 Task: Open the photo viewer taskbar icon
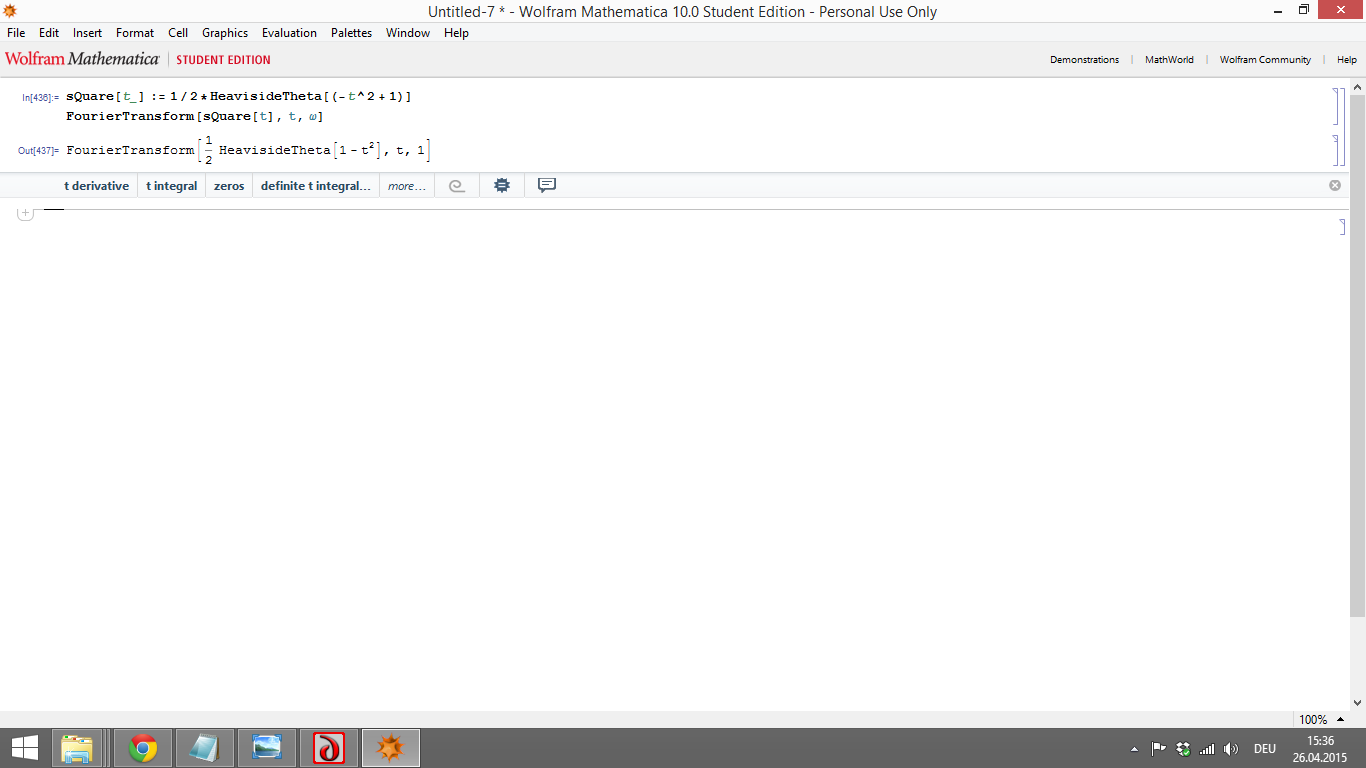pyautogui.click(x=267, y=748)
